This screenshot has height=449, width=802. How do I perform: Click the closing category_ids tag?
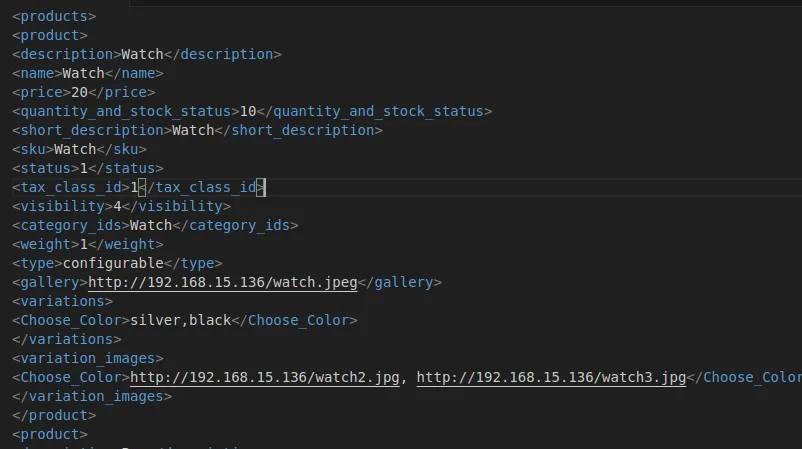[235, 226]
